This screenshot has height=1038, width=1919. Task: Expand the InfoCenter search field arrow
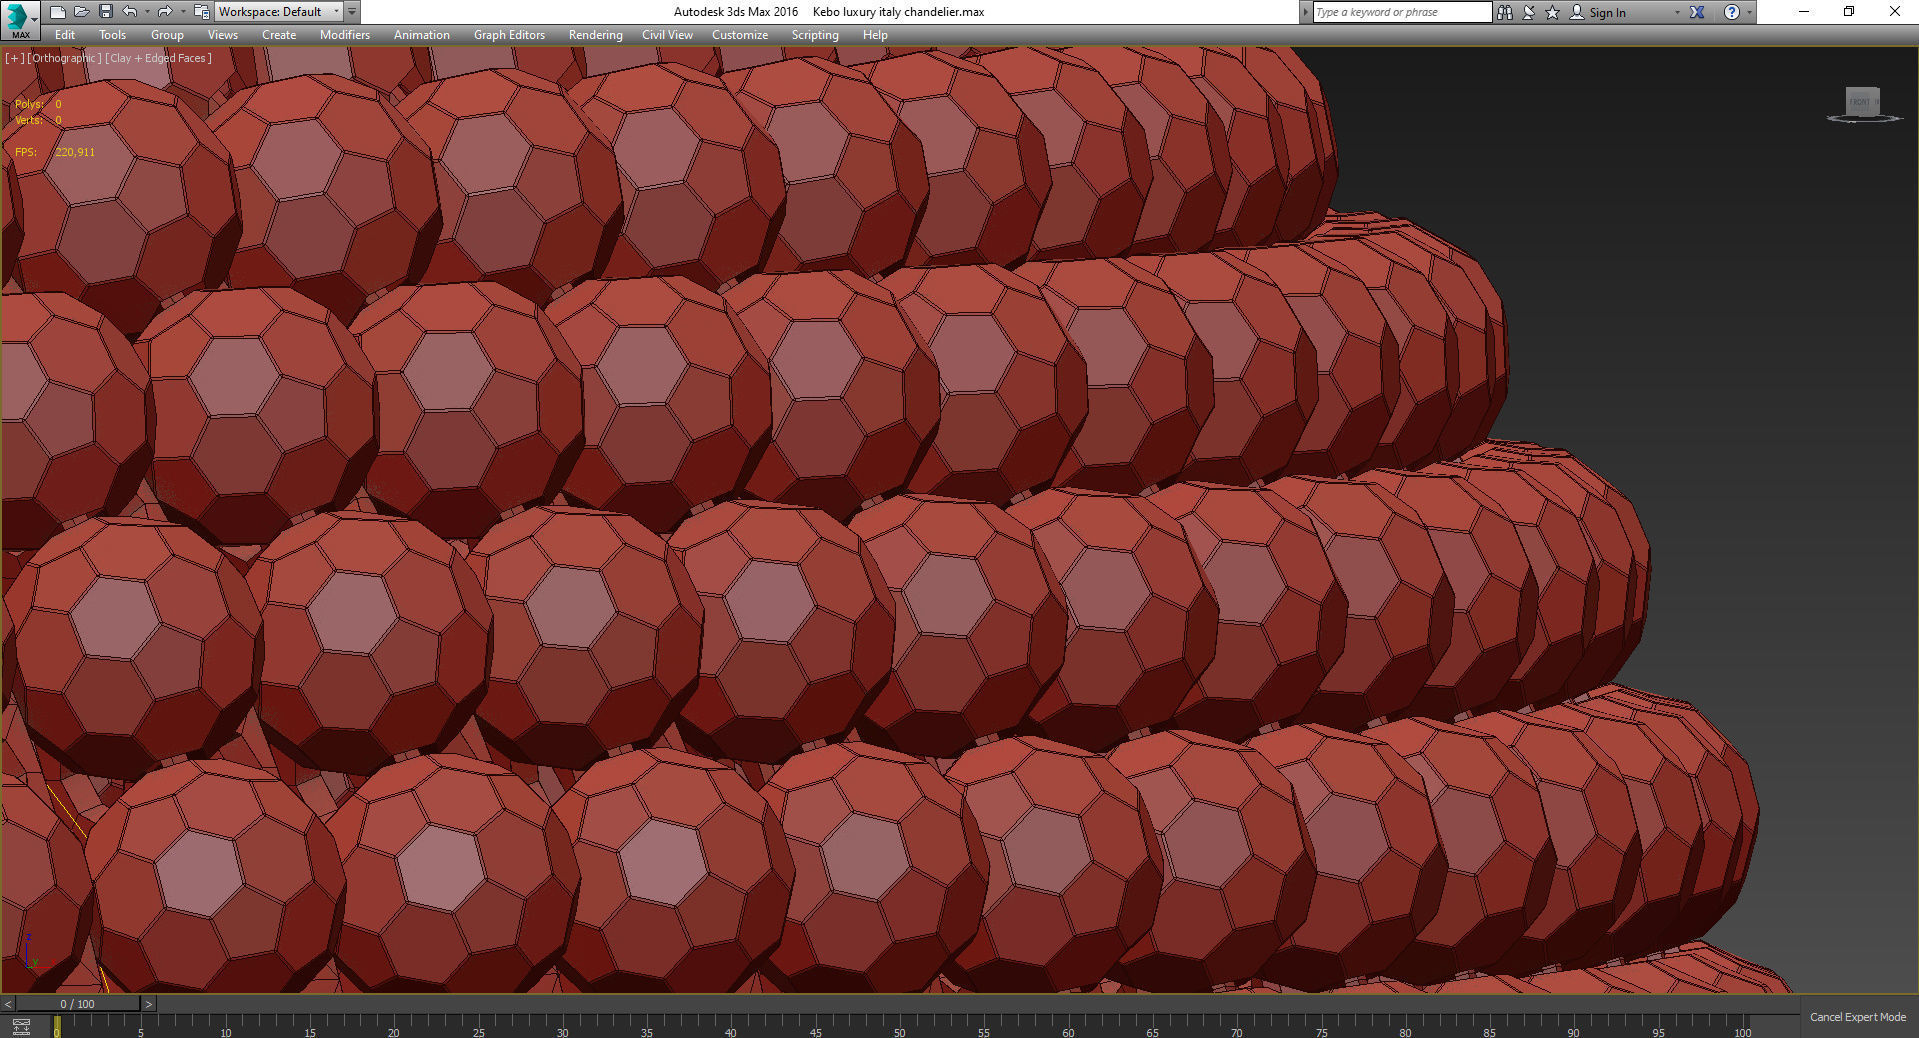tap(1306, 12)
